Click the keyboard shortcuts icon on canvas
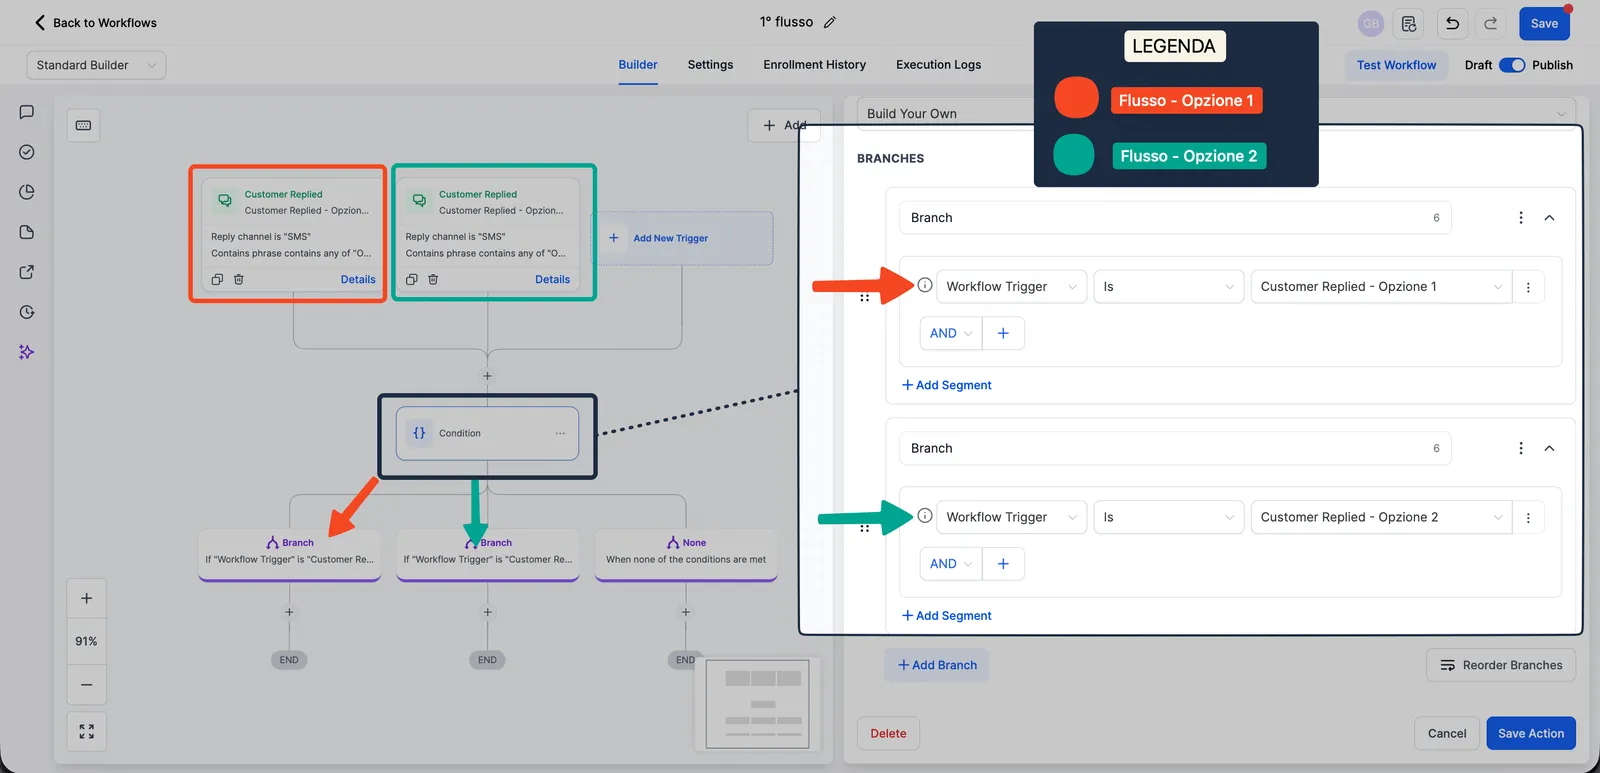Screen dimensions: 1600x773 pos(84,125)
